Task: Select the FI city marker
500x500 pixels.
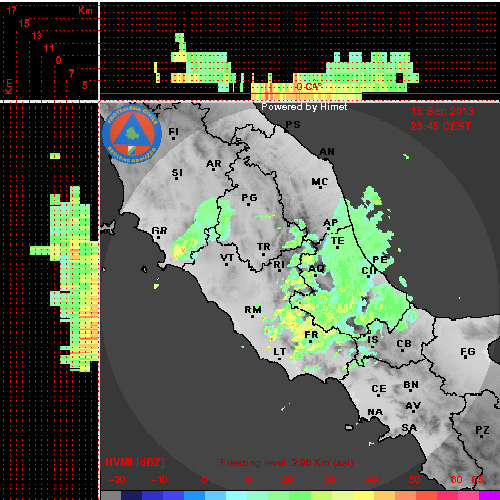Action: 173,138
